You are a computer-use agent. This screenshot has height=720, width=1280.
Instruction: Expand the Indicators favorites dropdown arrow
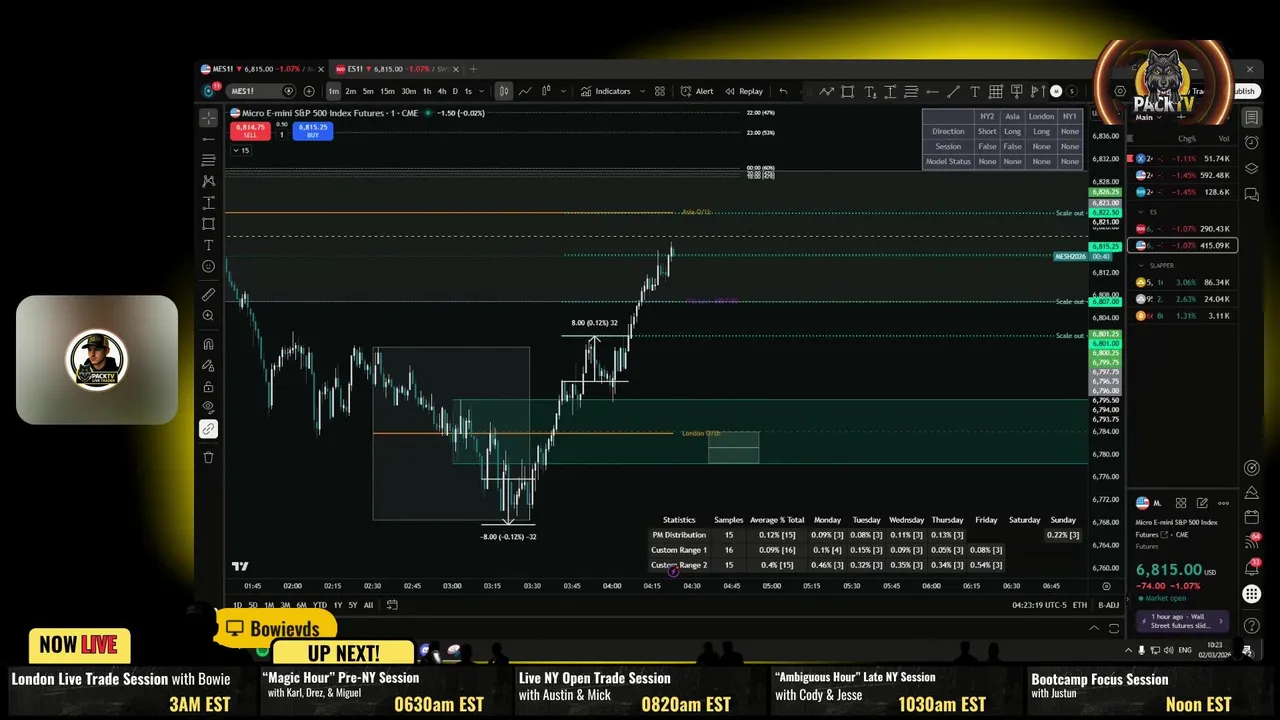pos(642,91)
